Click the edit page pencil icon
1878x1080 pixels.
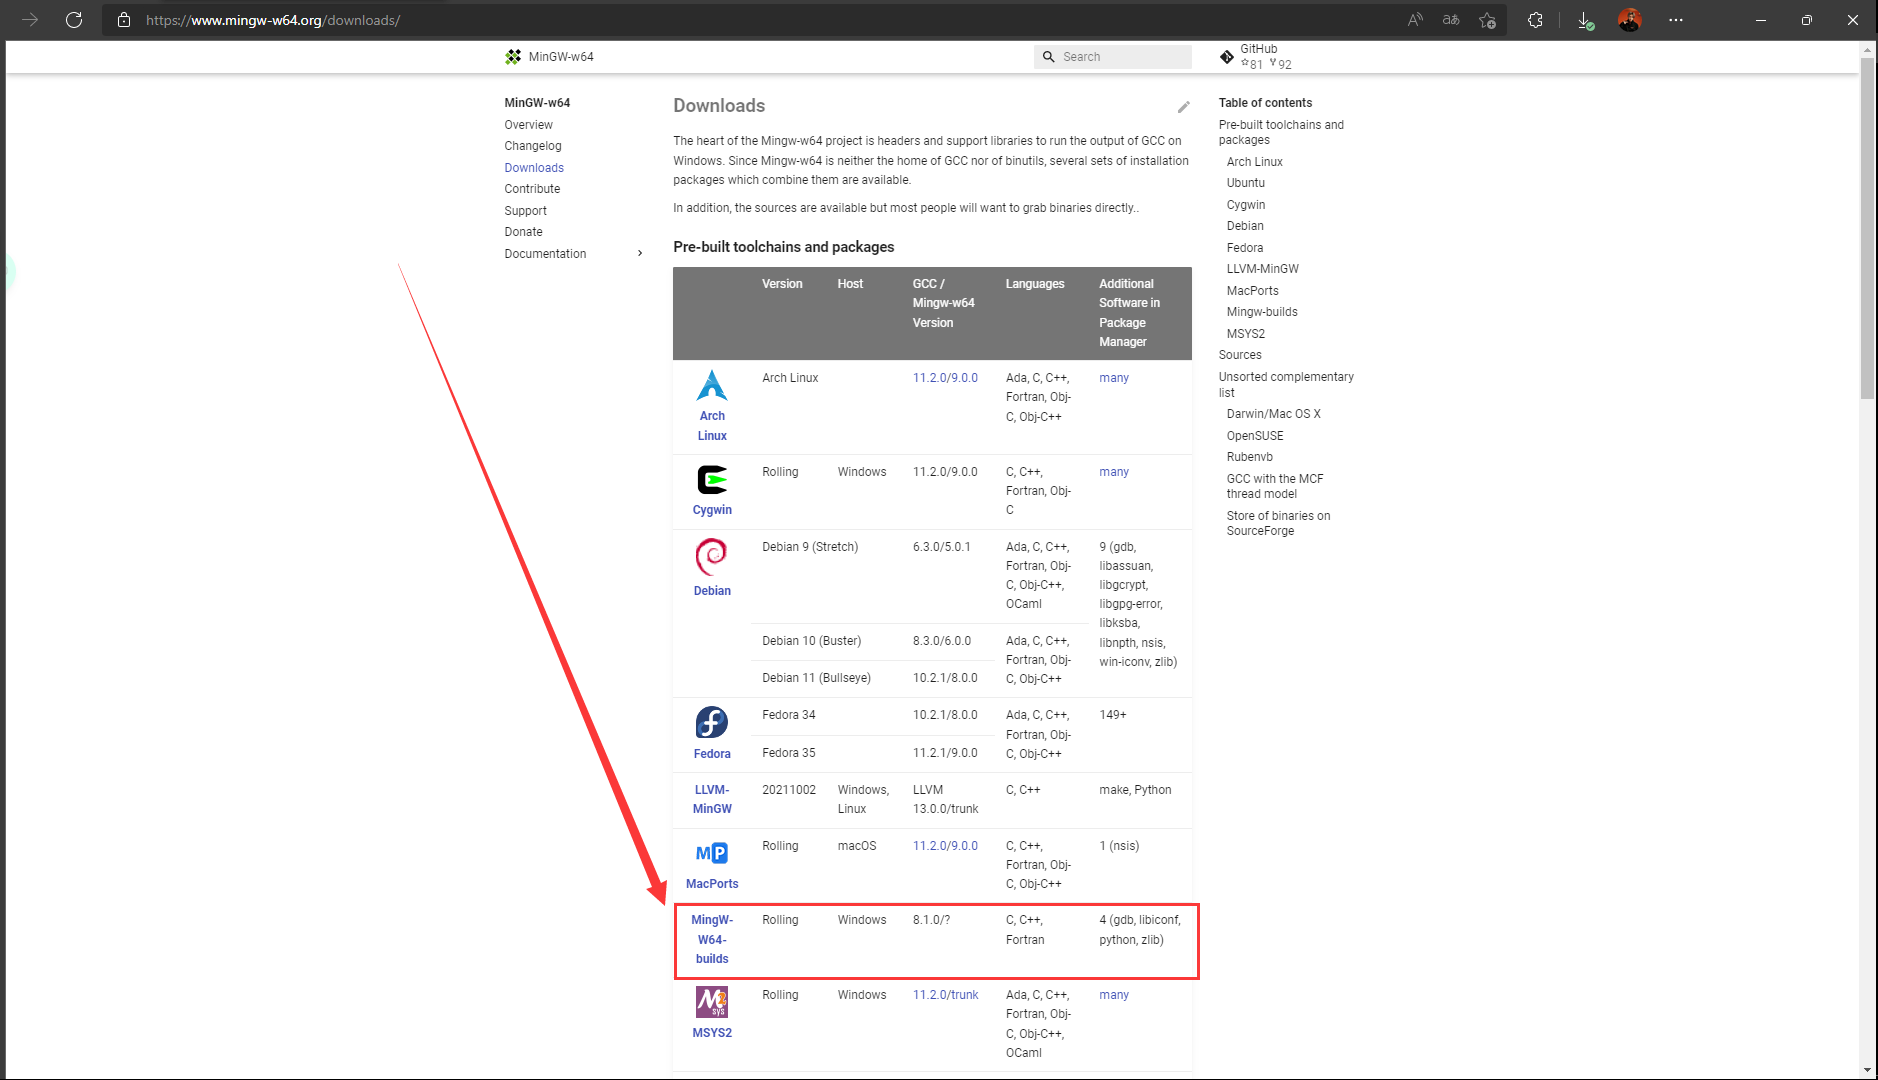point(1183,107)
